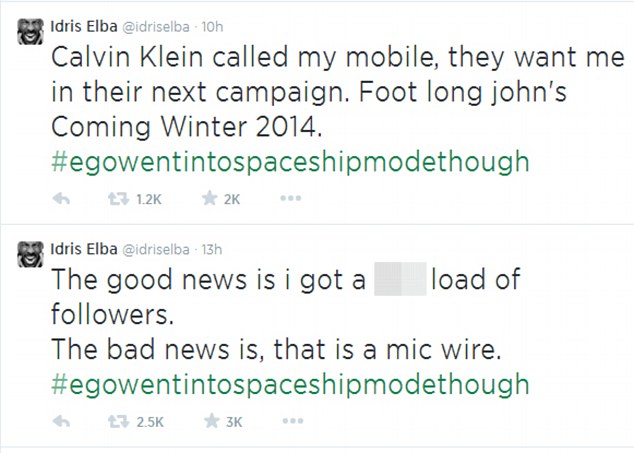Favorite the mic wire tweet star
This screenshot has height=453, width=634.
point(211,421)
